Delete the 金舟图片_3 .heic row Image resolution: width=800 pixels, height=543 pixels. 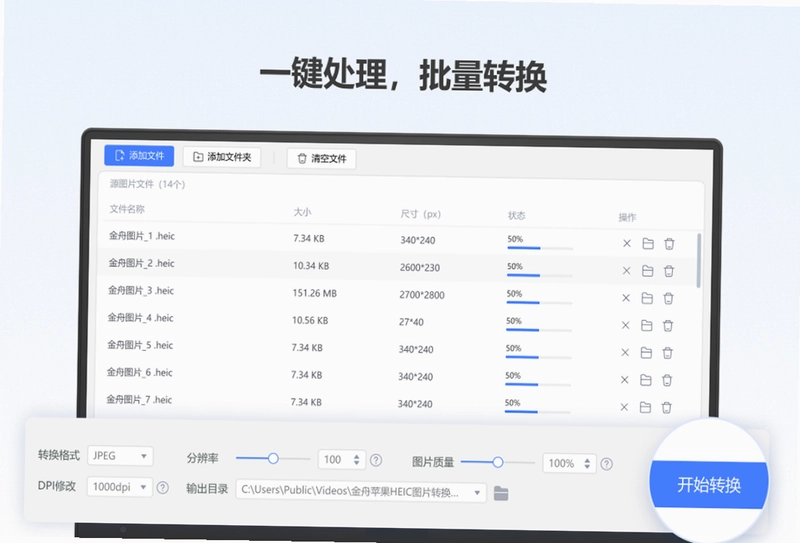click(668, 299)
